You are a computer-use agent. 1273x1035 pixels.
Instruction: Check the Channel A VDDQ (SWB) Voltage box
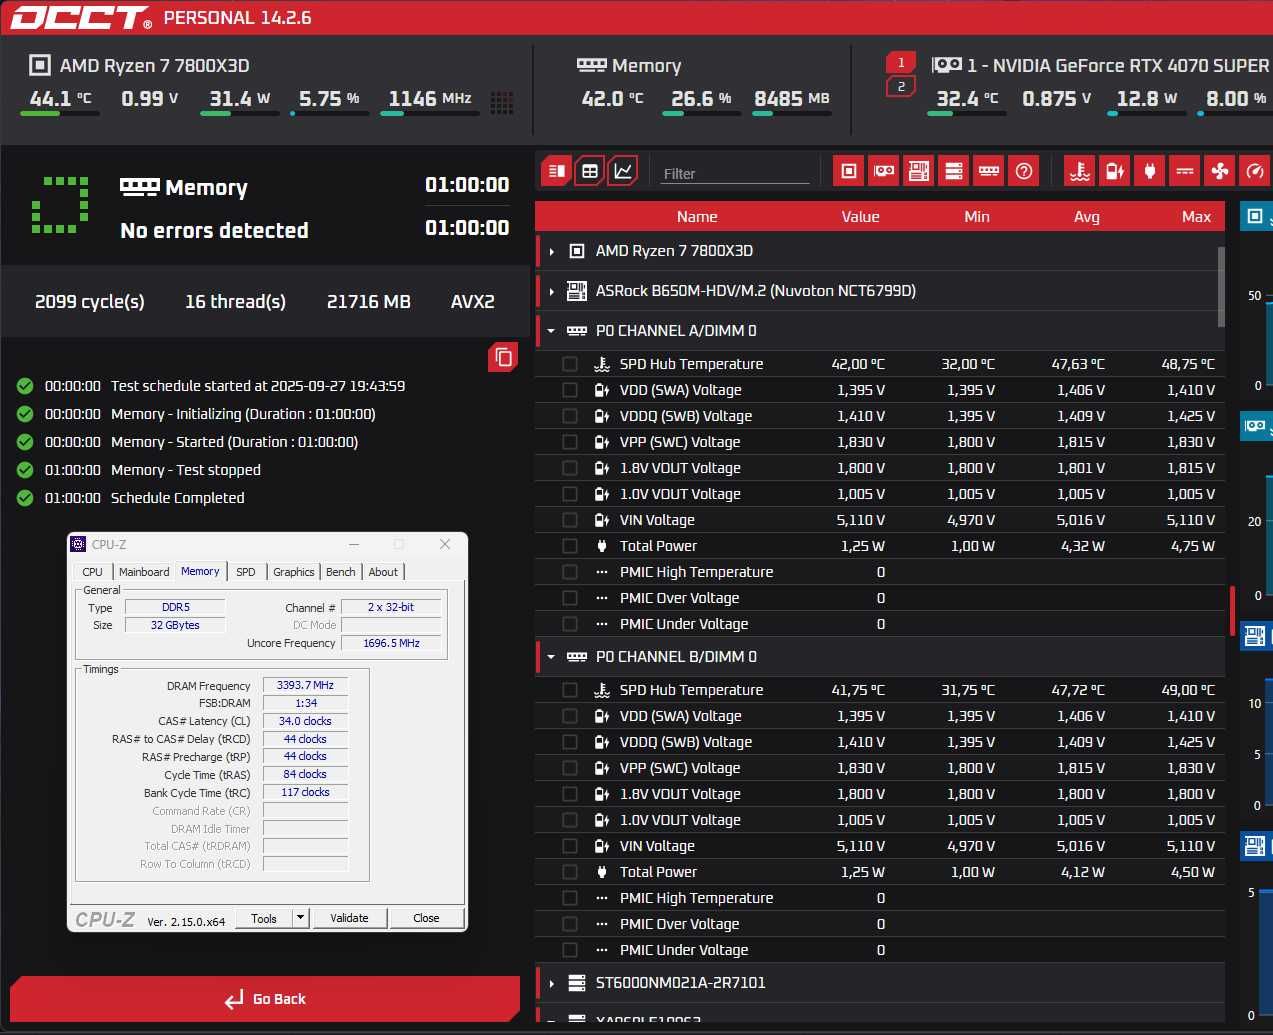(x=570, y=416)
